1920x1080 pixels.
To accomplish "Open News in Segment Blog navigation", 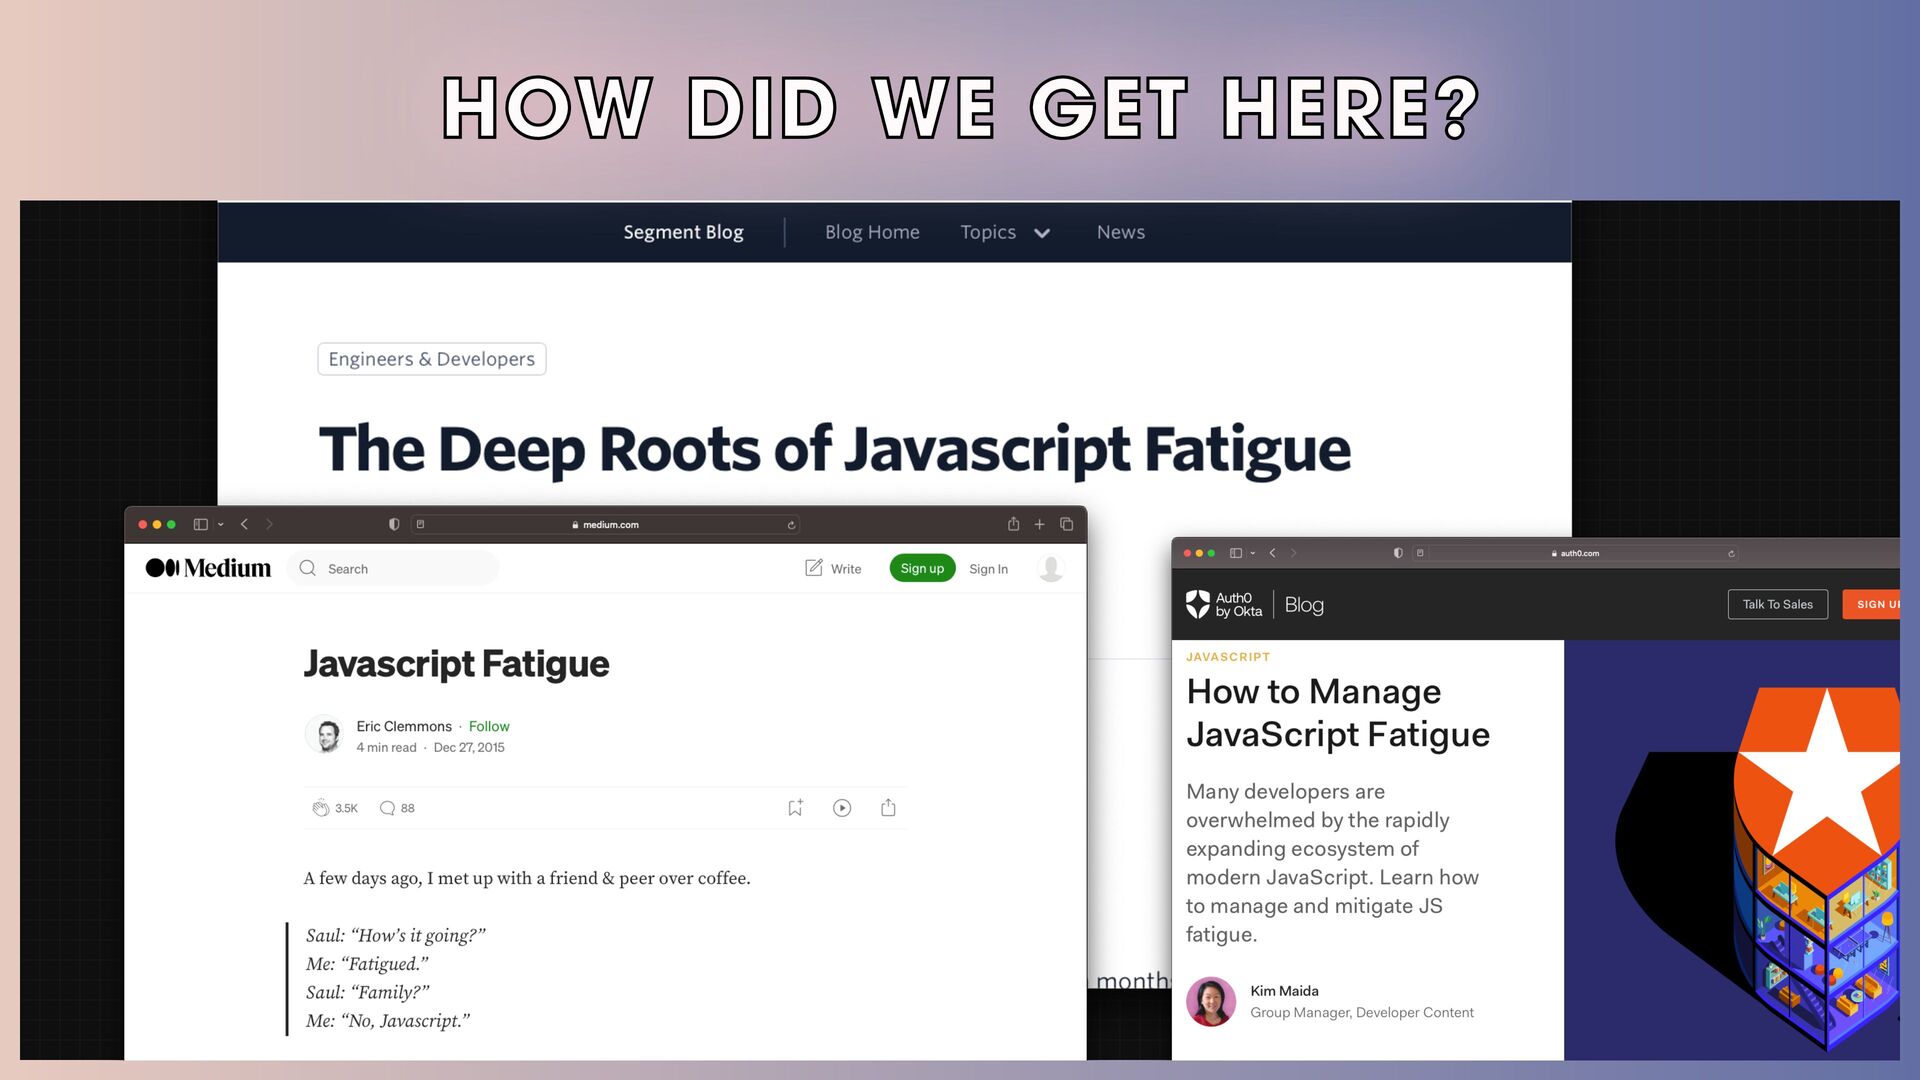I will (1120, 232).
